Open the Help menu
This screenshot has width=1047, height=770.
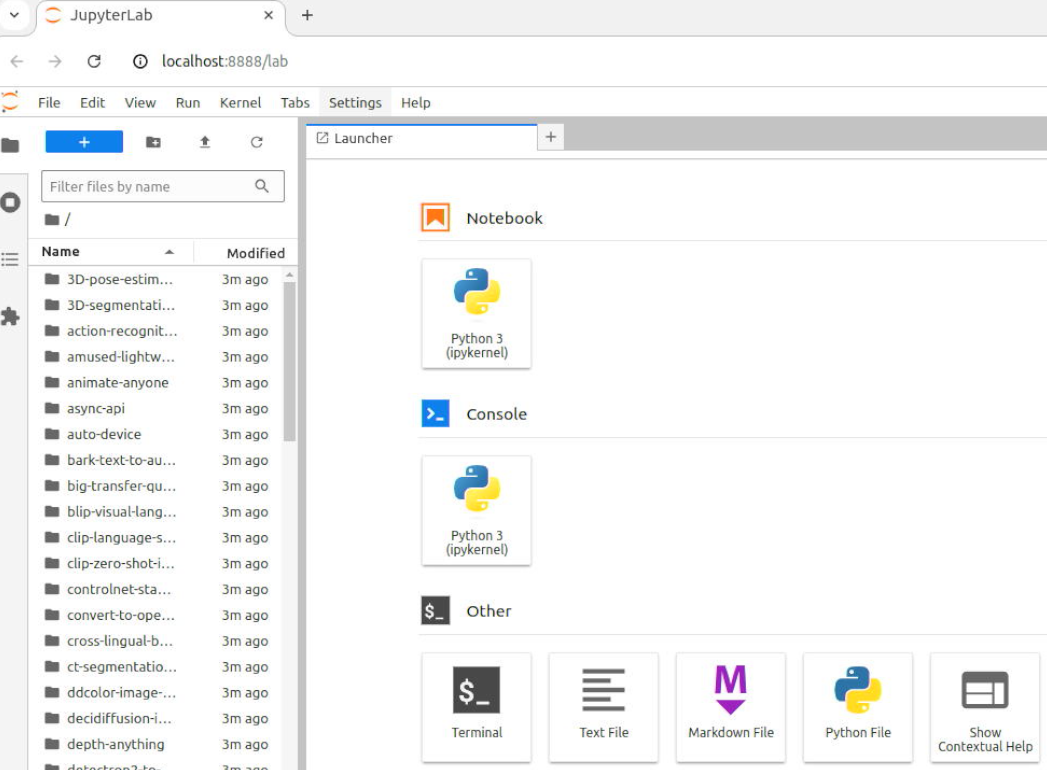pos(415,102)
